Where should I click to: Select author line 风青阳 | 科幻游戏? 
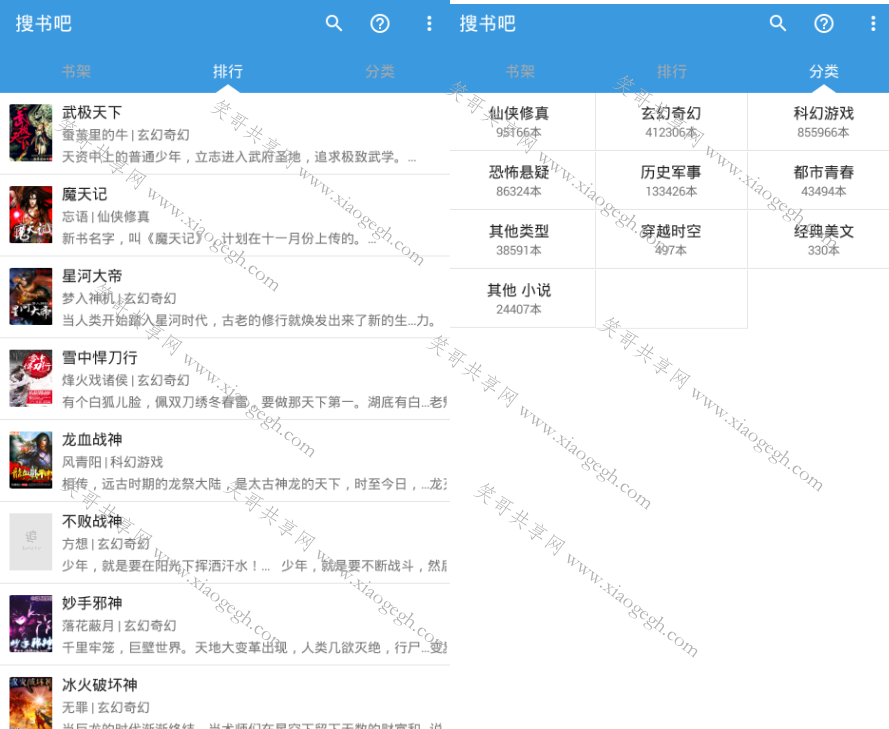point(112,462)
